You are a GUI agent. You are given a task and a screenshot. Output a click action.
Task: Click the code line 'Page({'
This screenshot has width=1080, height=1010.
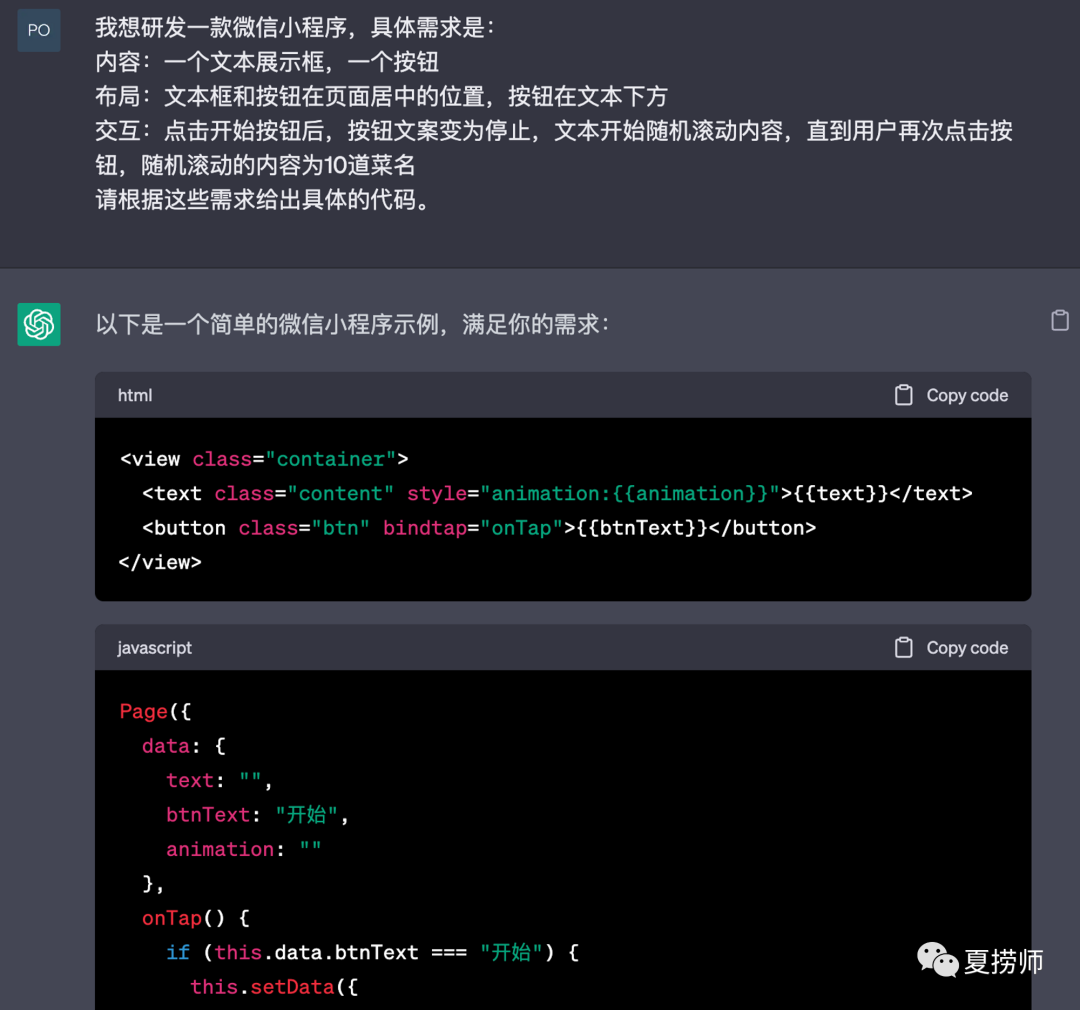click(155, 712)
